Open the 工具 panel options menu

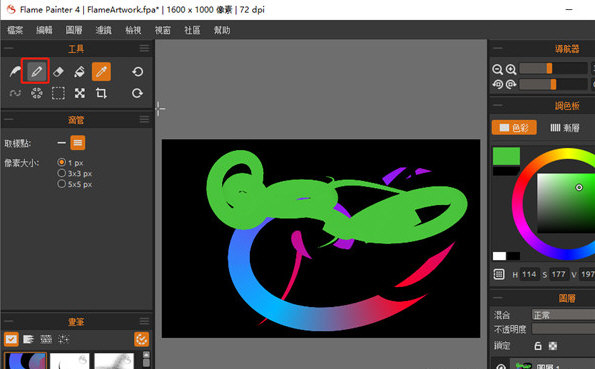144,48
